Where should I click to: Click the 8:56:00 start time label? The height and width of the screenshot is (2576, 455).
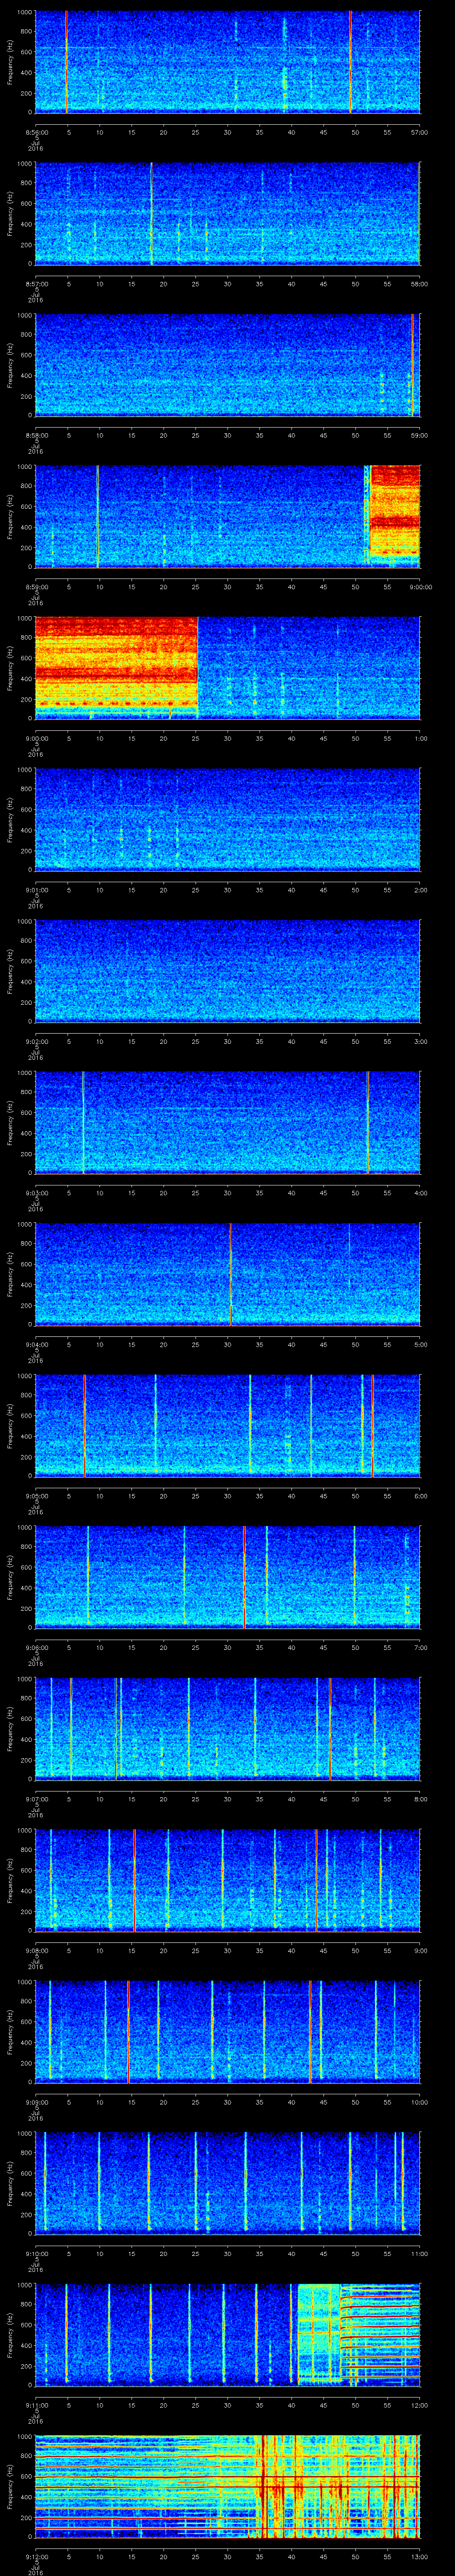(36, 132)
